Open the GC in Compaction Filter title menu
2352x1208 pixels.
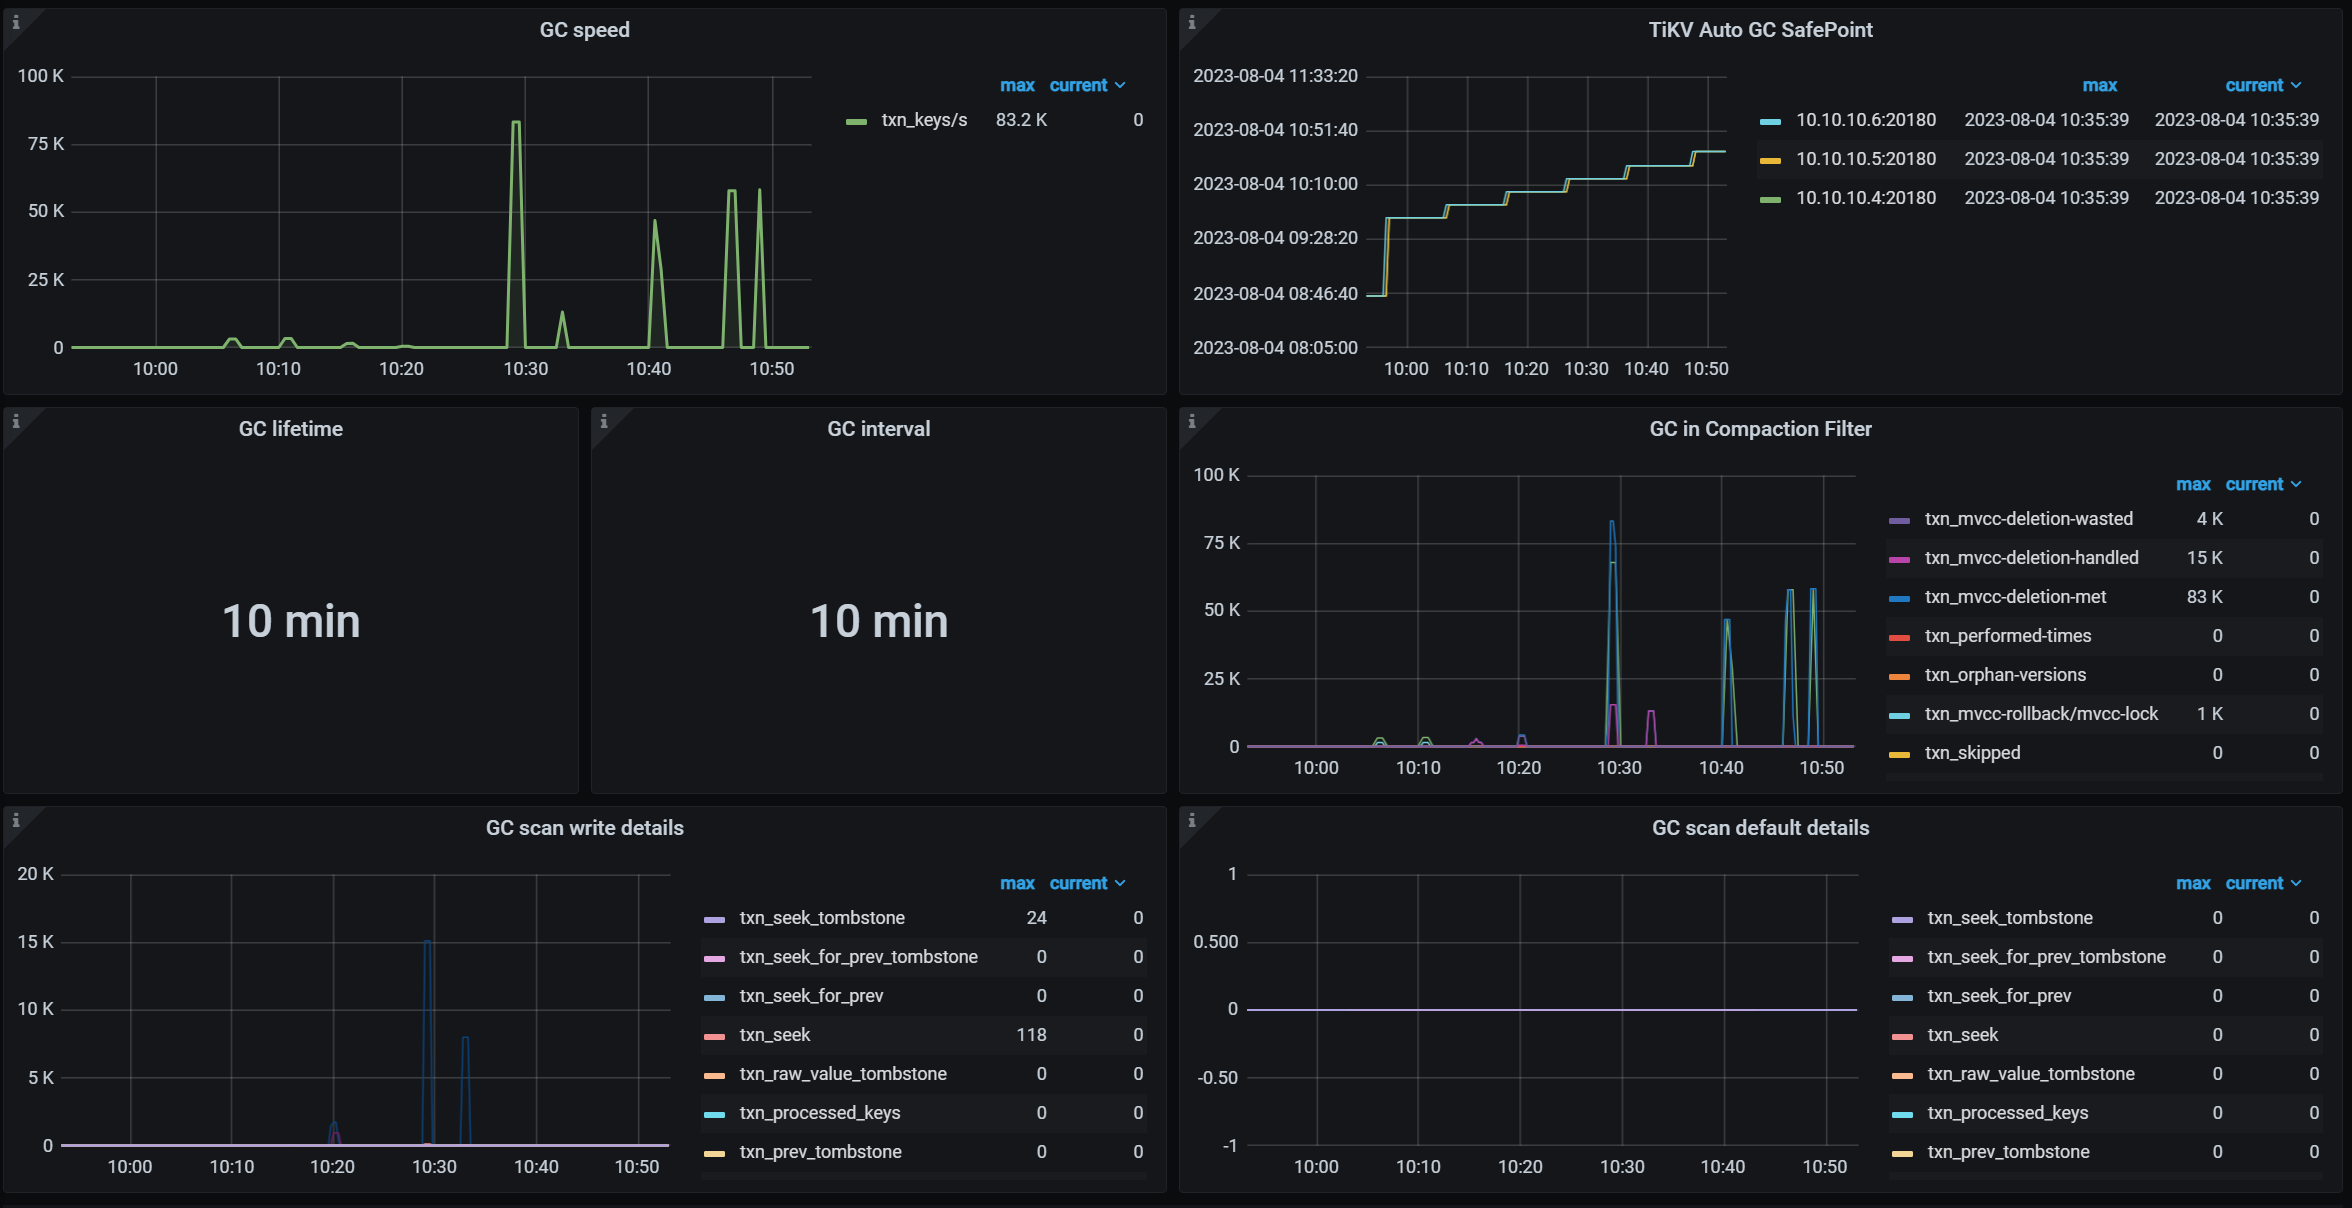(x=1759, y=429)
